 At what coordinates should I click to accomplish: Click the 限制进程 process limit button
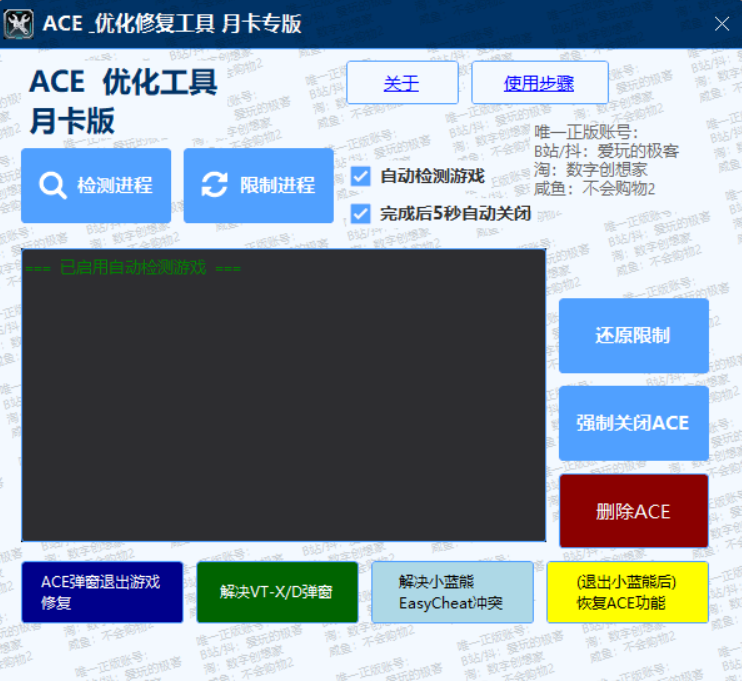[x=258, y=186]
